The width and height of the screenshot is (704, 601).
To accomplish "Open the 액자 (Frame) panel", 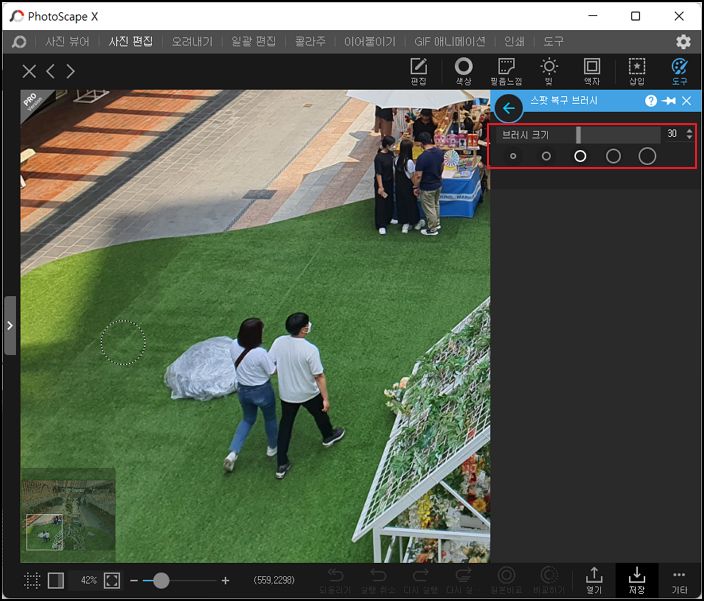I will pos(592,71).
